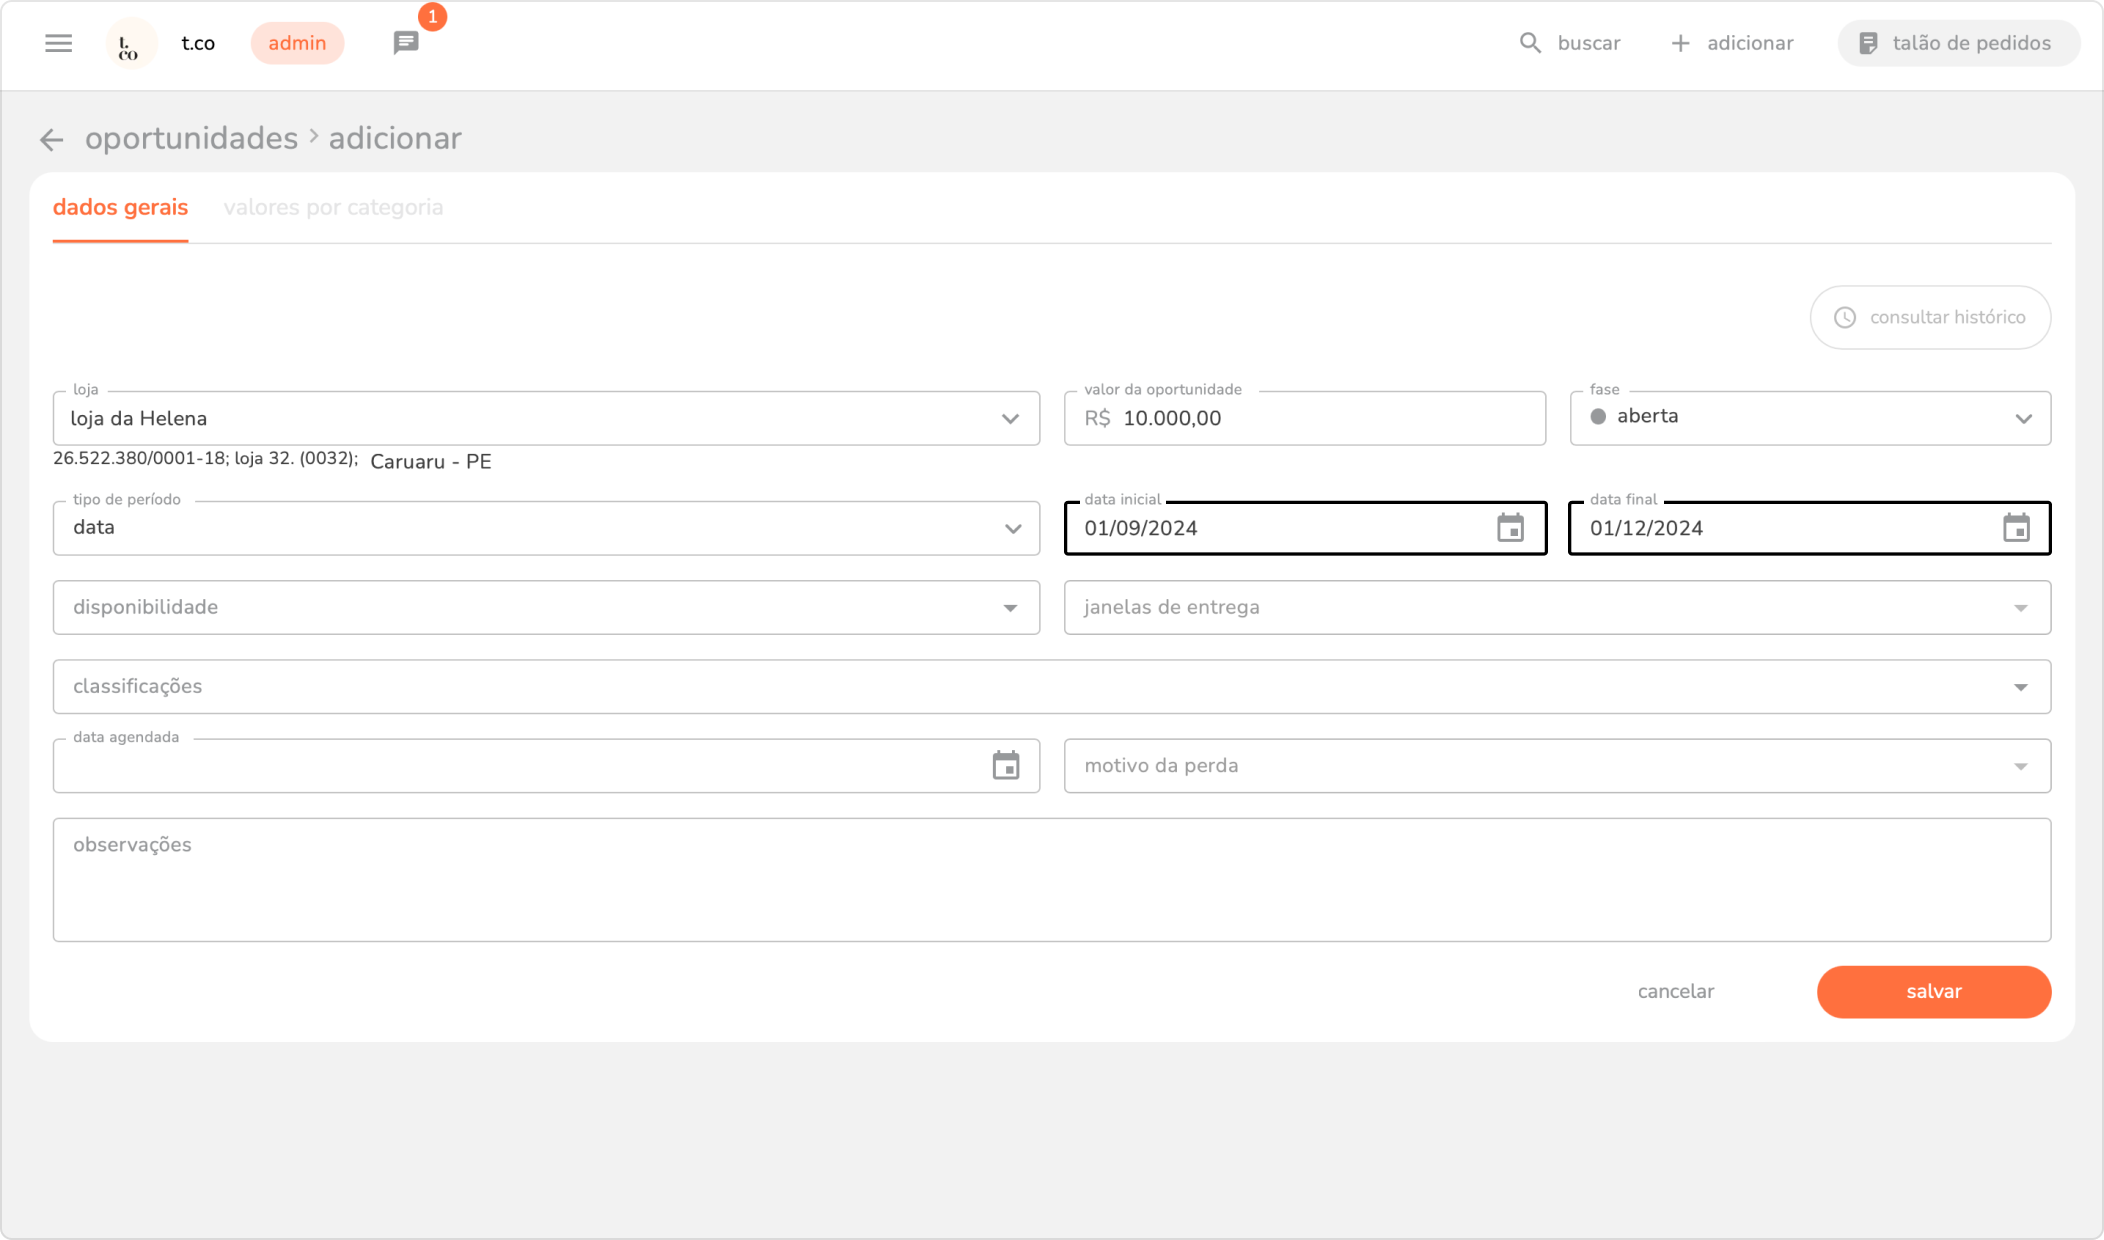Viewport: 2104px width, 1240px height.
Task: Open the messages notification icon
Action: (x=406, y=43)
